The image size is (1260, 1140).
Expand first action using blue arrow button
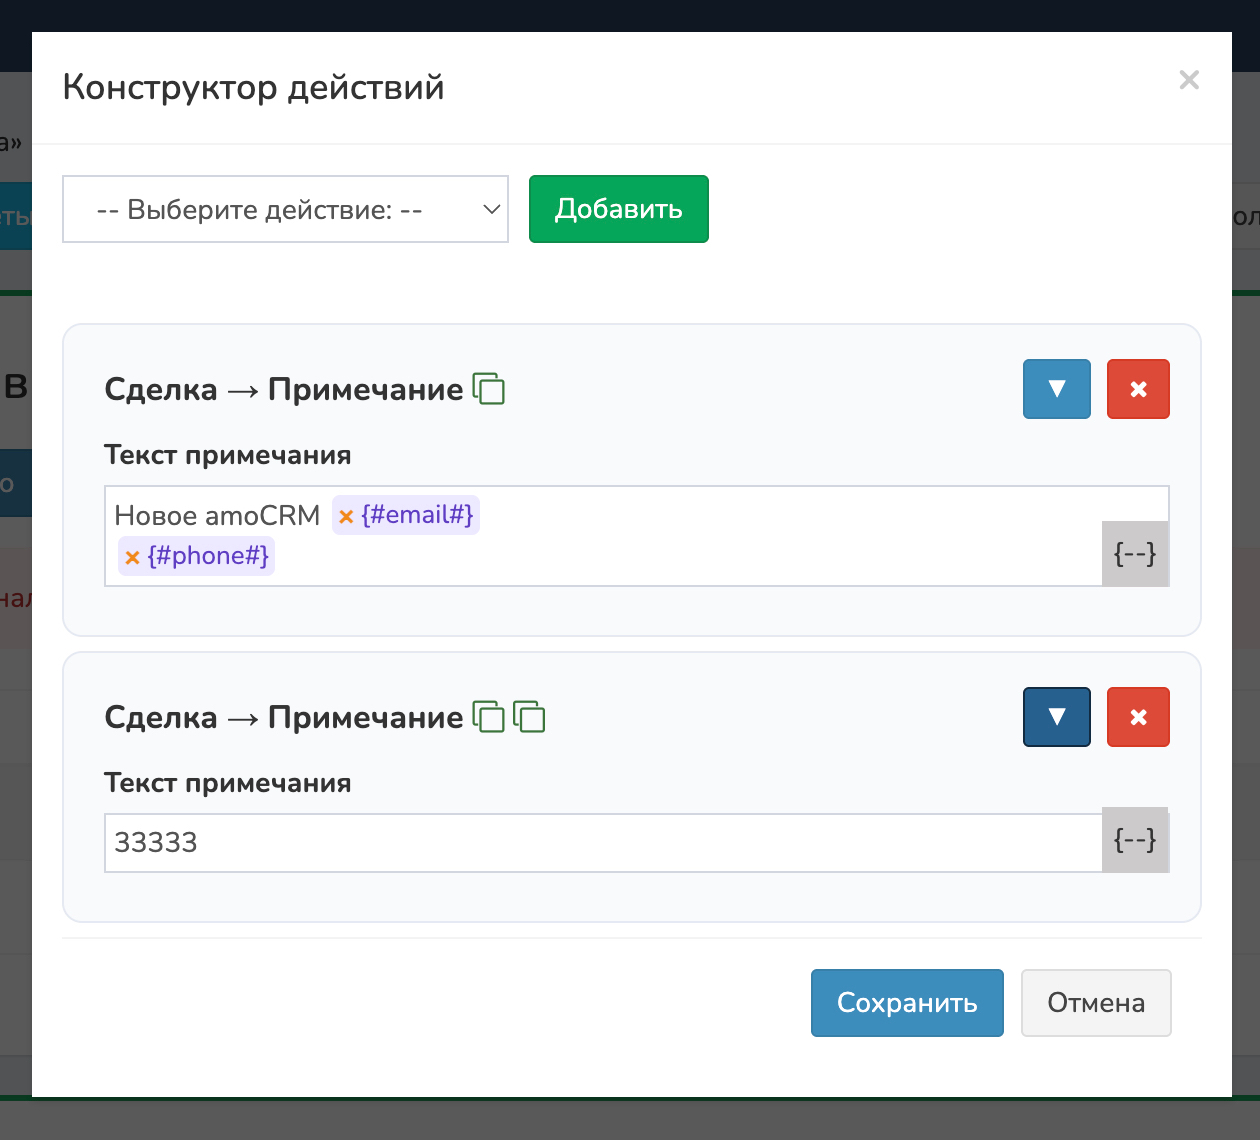tap(1056, 389)
